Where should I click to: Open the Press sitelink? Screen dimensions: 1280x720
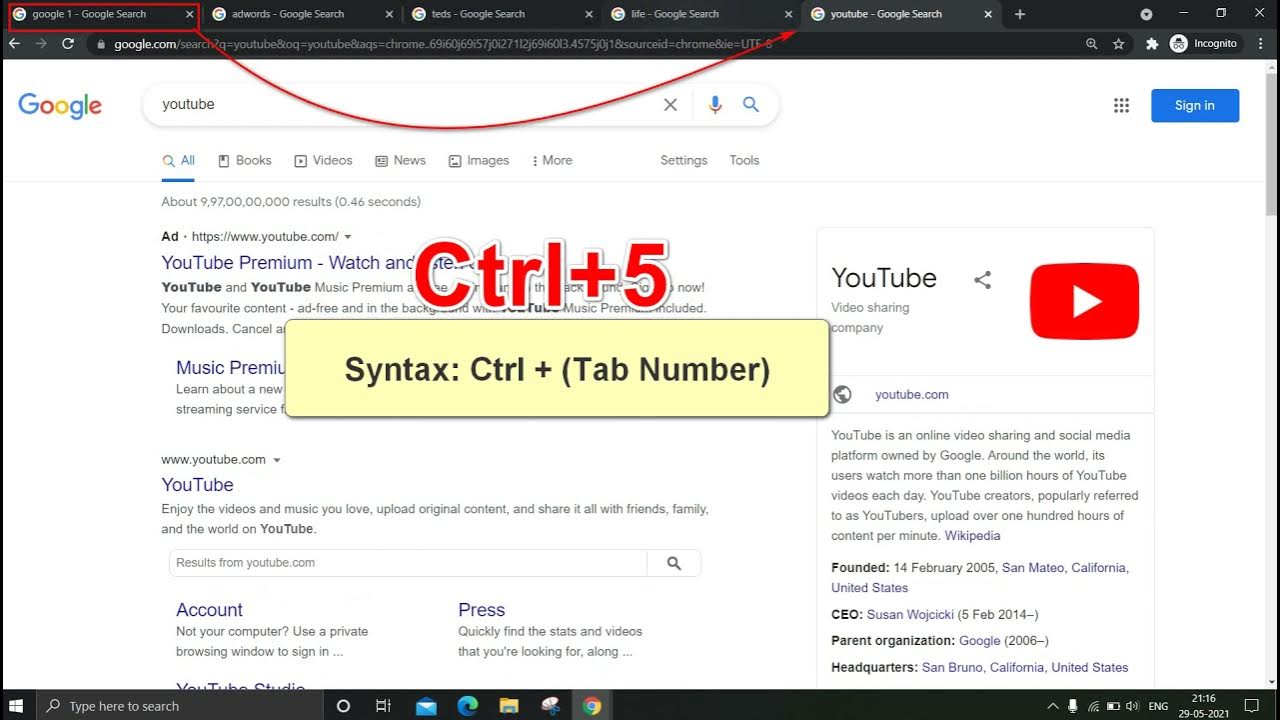click(482, 610)
